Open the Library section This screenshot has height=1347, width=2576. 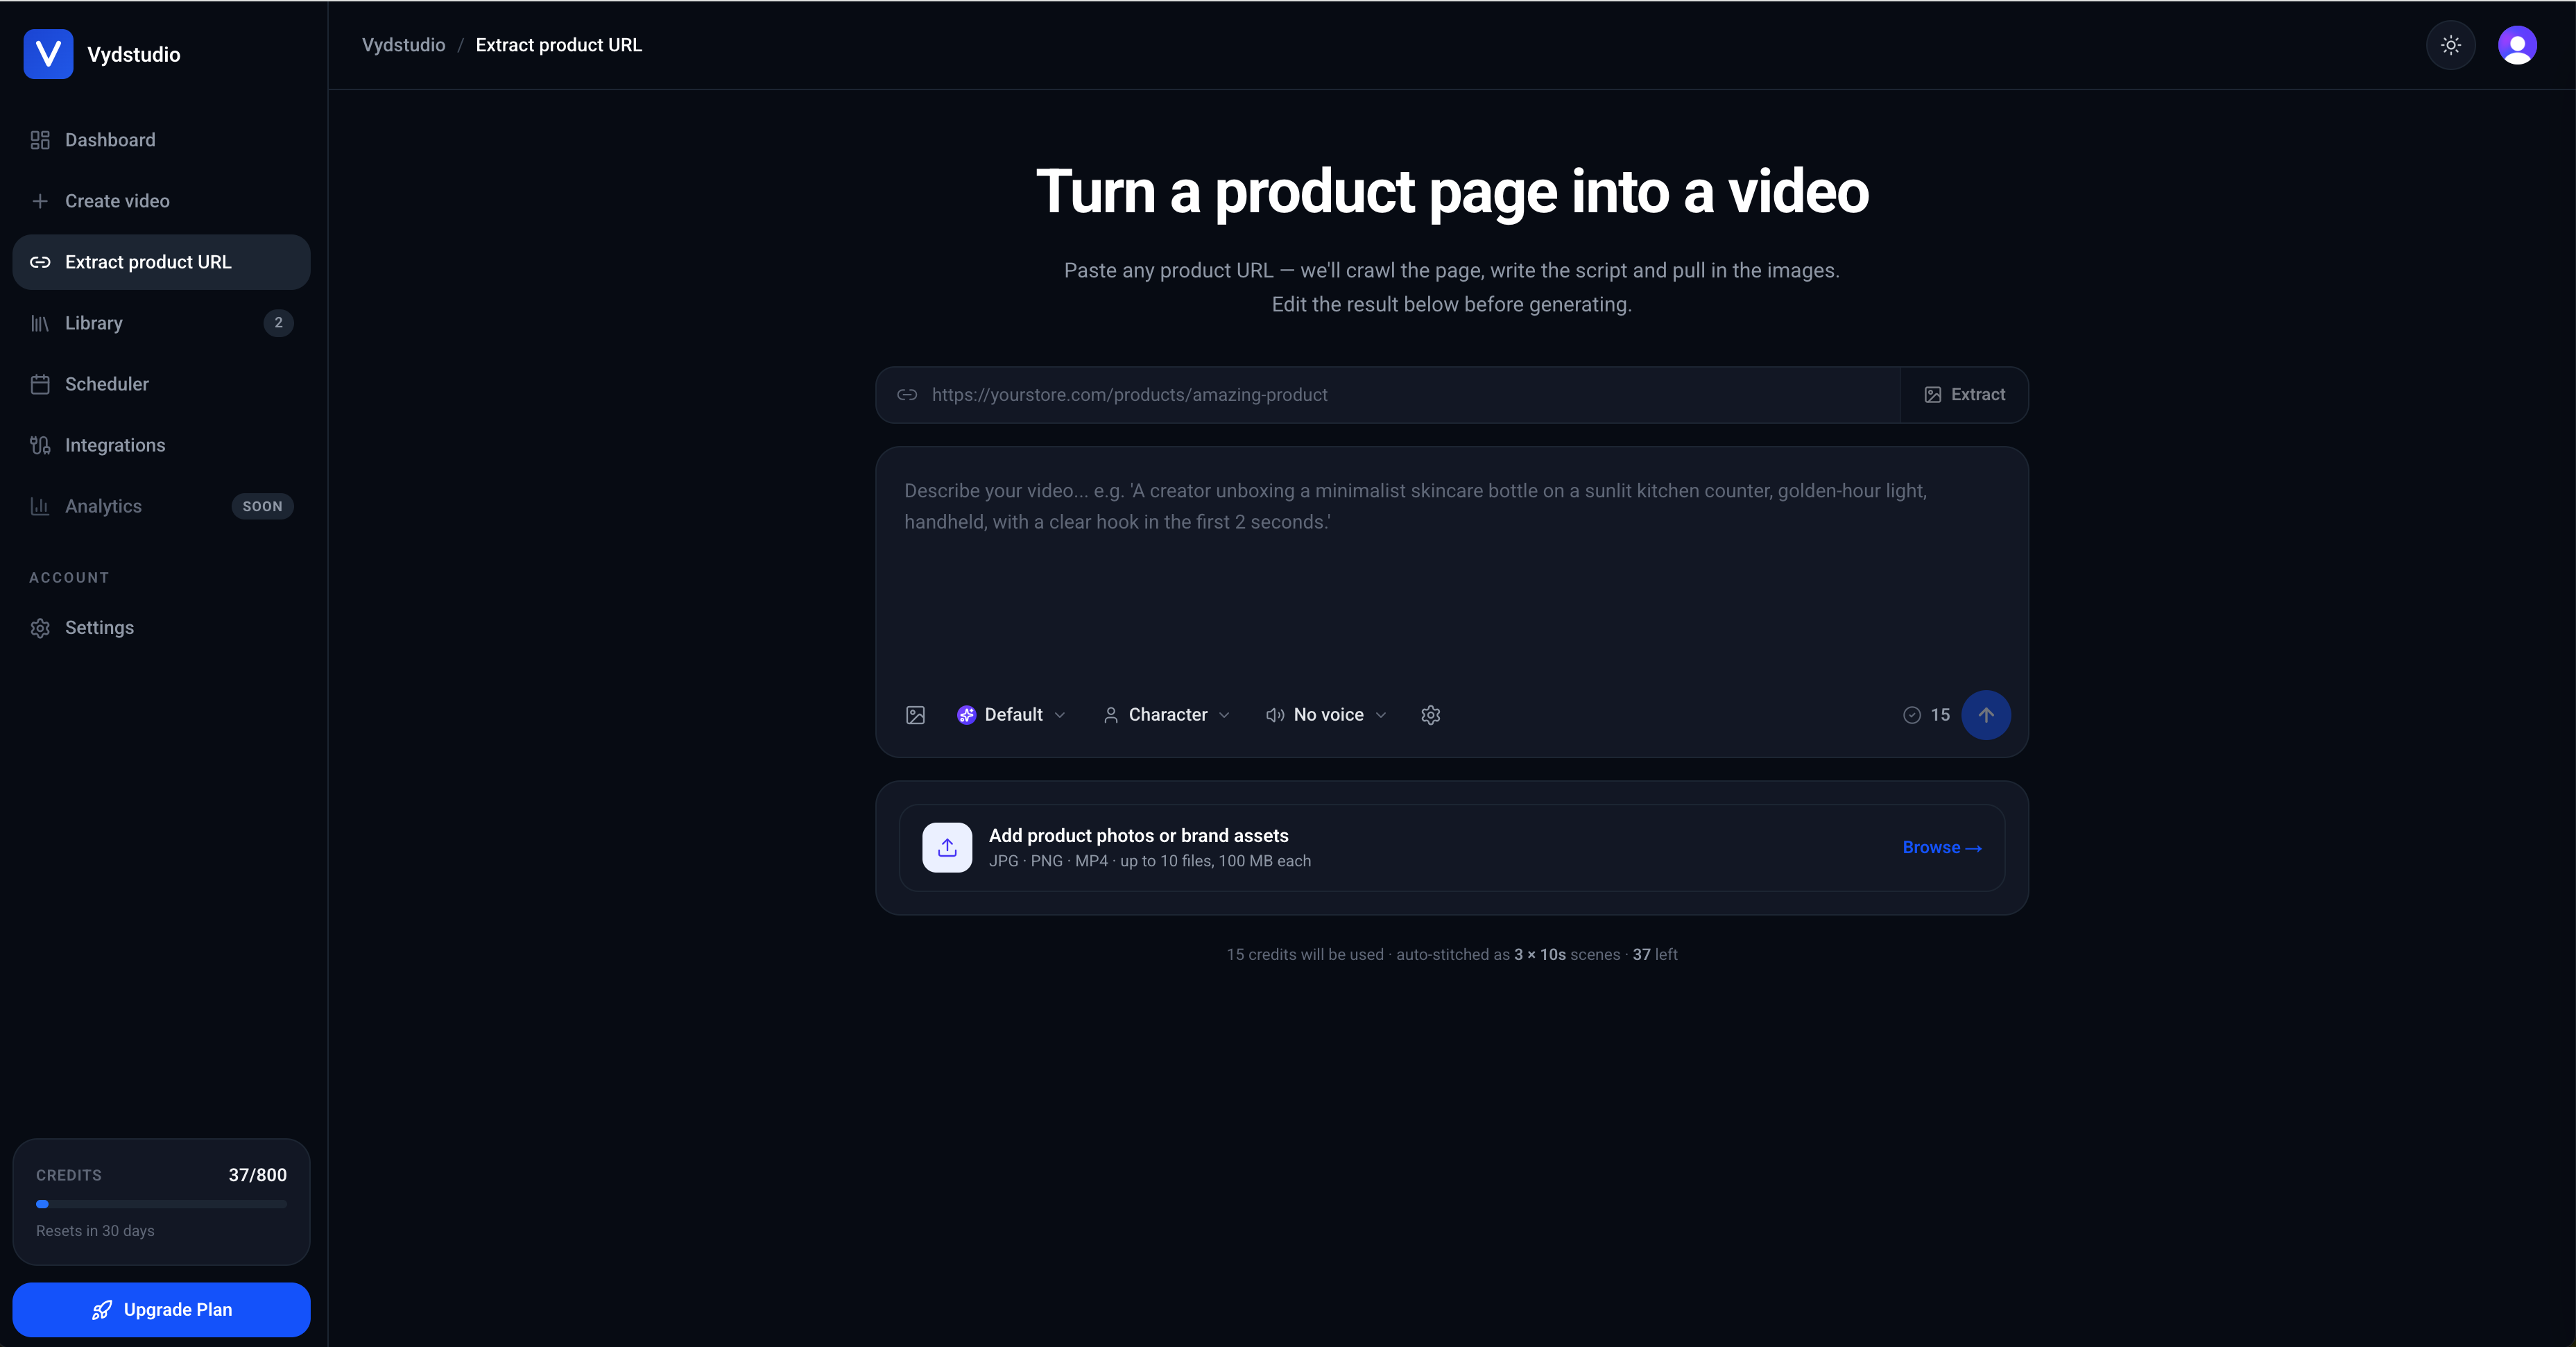click(161, 323)
